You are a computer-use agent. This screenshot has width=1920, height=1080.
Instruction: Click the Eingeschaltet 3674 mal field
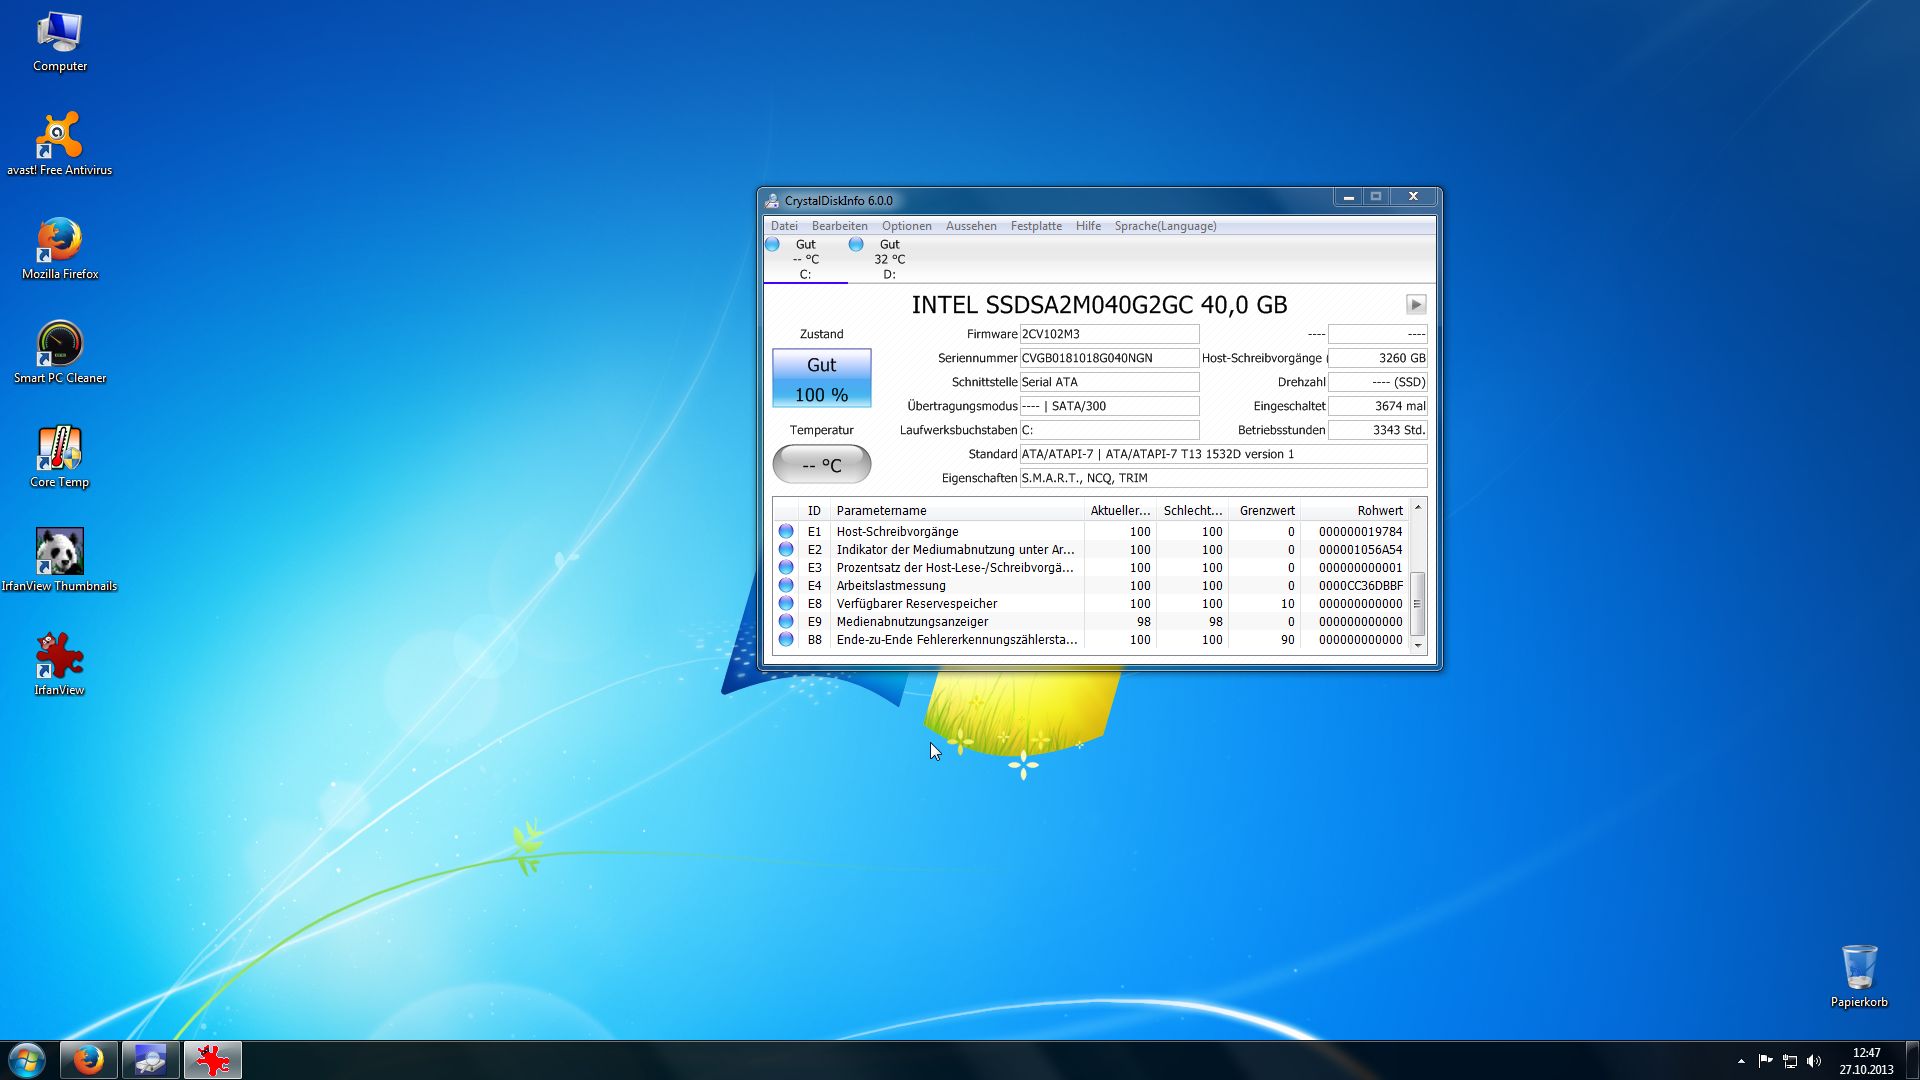(1378, 406)
